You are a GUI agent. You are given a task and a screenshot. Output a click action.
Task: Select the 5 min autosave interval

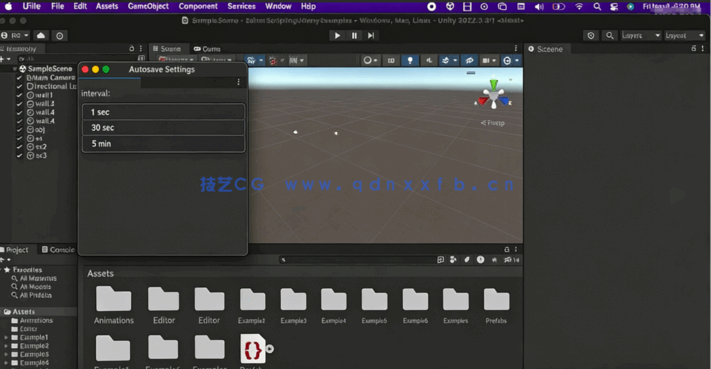click(x=163, y=144)
